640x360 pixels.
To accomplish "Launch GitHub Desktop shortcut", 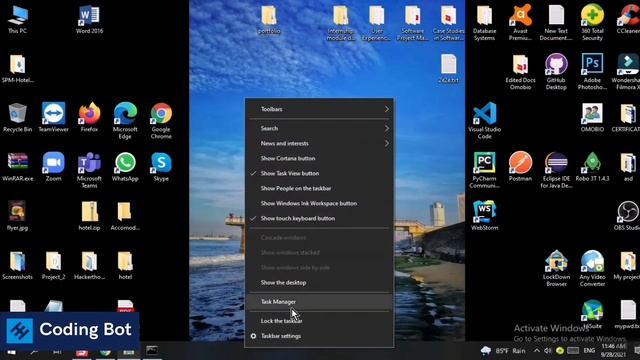I will 556,71.
